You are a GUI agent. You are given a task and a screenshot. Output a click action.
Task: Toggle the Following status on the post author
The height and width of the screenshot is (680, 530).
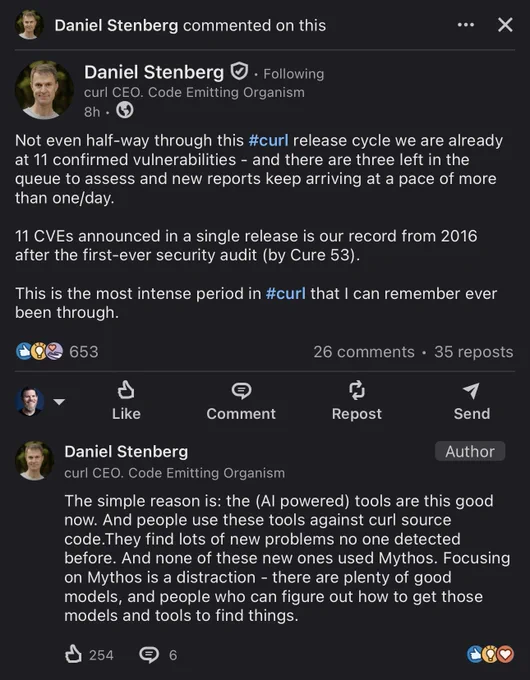click(294, 74)
